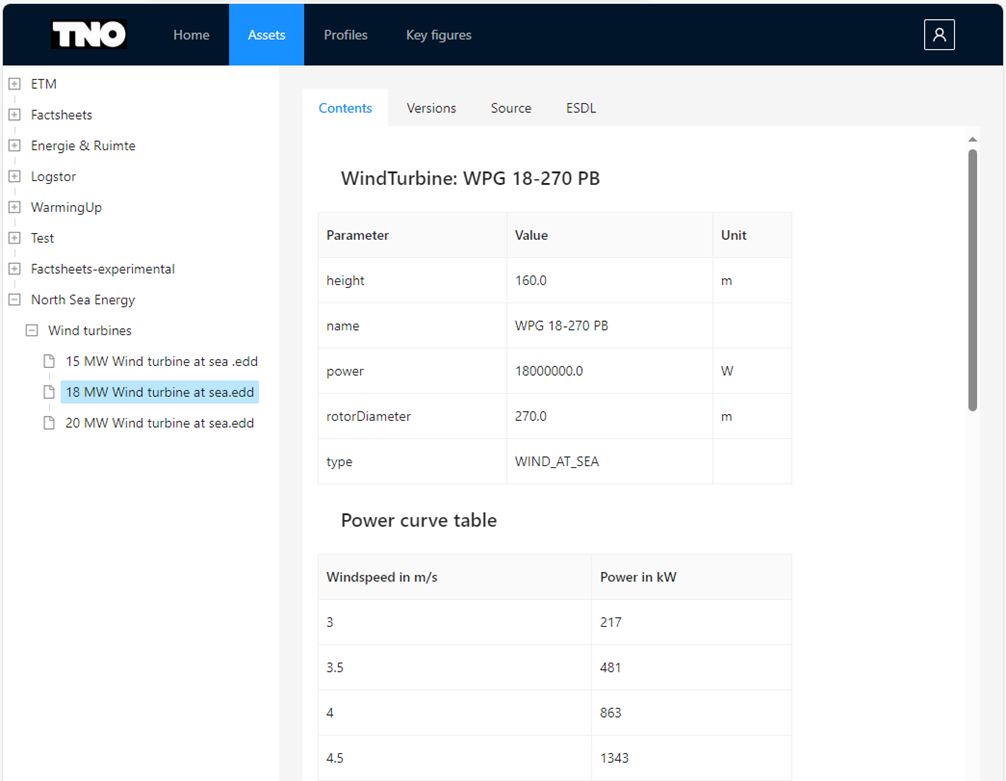The image size is (1006, 781).
Task: Expand the WarmingUp node
Action: click(x=14, y=208)
